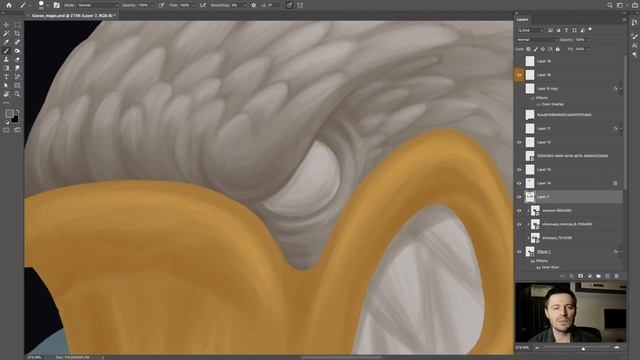Viewport: 640px width, 360px height.
Task: Select the Type tool
Action: (x=6, y=77)
